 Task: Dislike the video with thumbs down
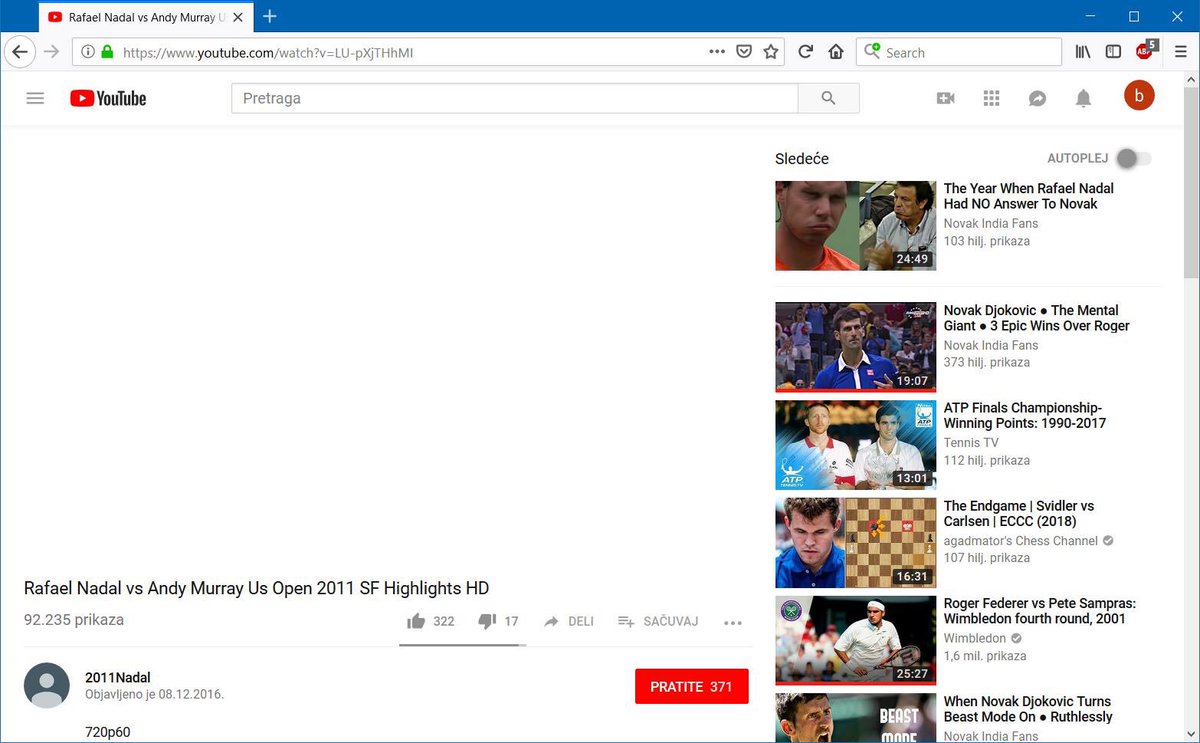coord(498,621)
